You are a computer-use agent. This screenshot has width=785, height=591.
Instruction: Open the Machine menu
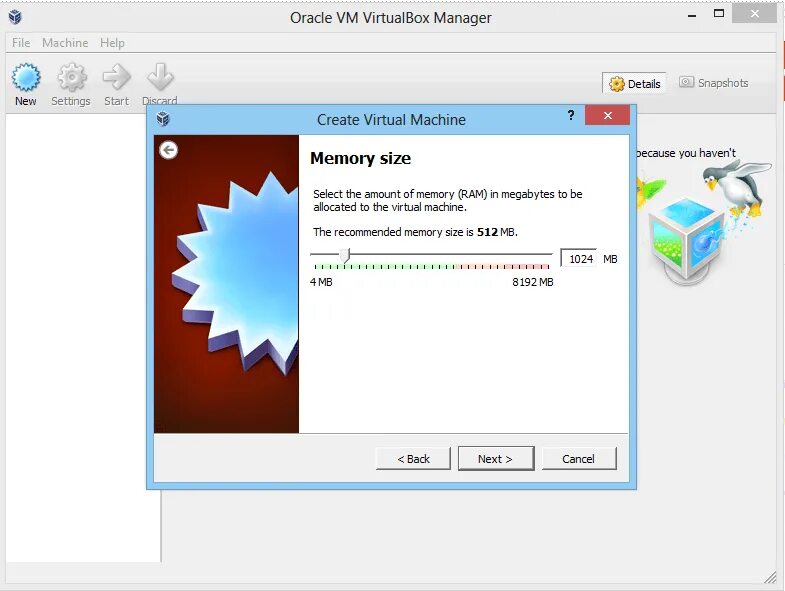65,43
